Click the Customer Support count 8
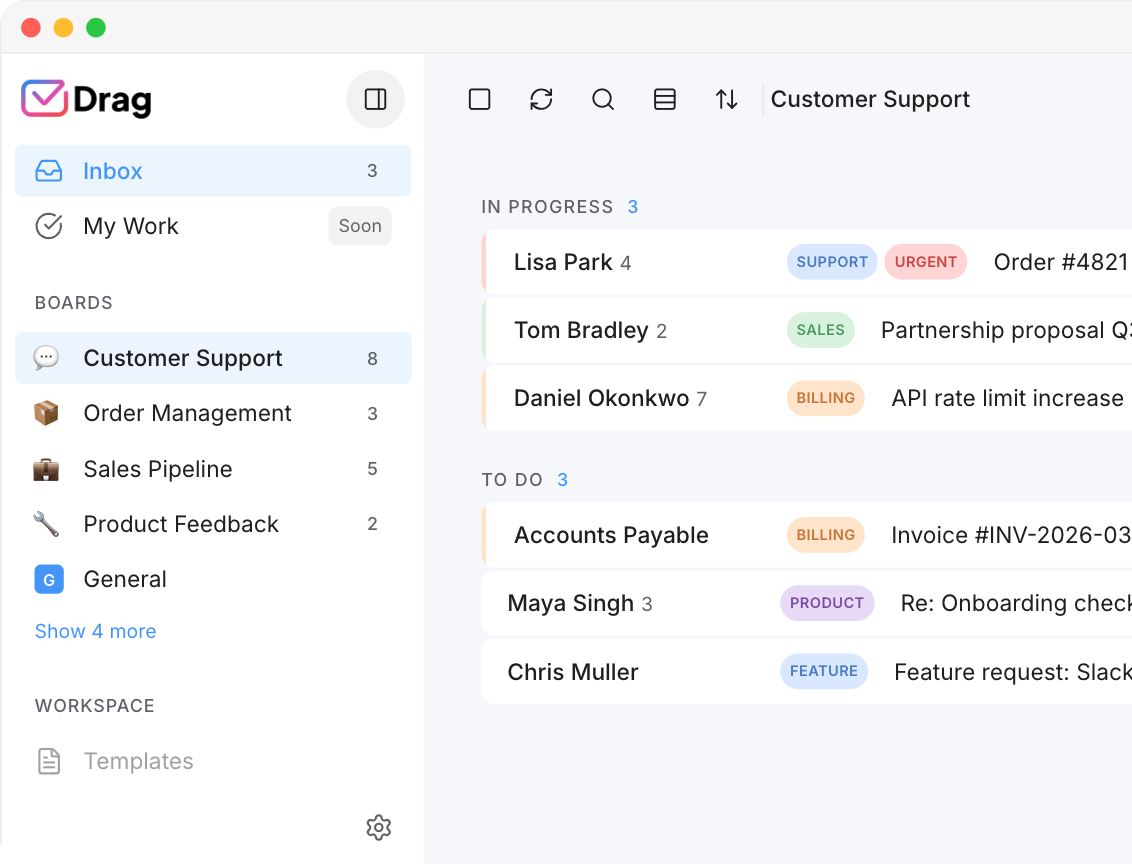The width and height of the screenshot is (1132, 864). [373, 359]
